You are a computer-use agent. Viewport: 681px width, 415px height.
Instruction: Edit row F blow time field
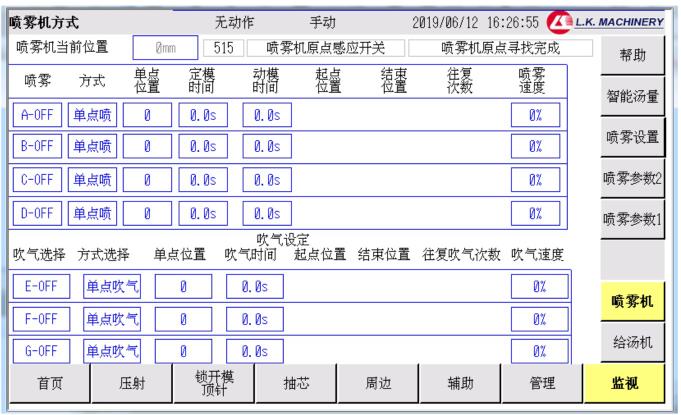[255, 319]
